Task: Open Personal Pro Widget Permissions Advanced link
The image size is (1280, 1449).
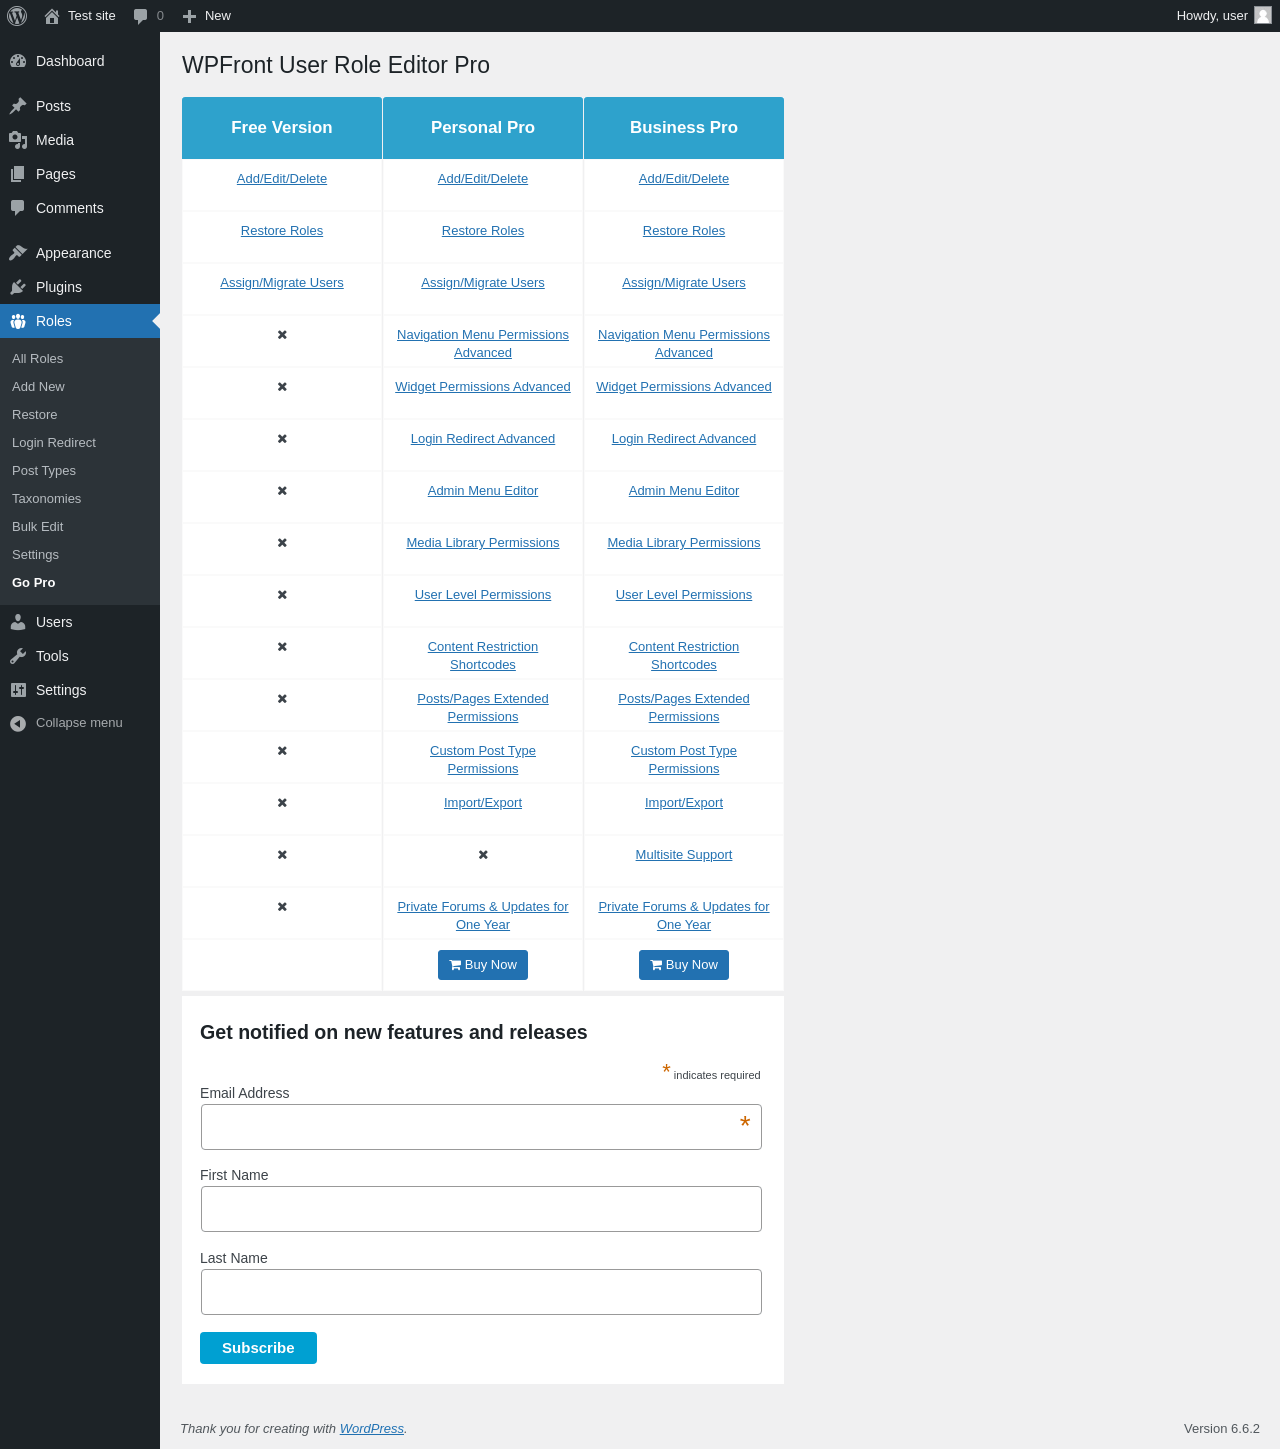Action: 483,387
